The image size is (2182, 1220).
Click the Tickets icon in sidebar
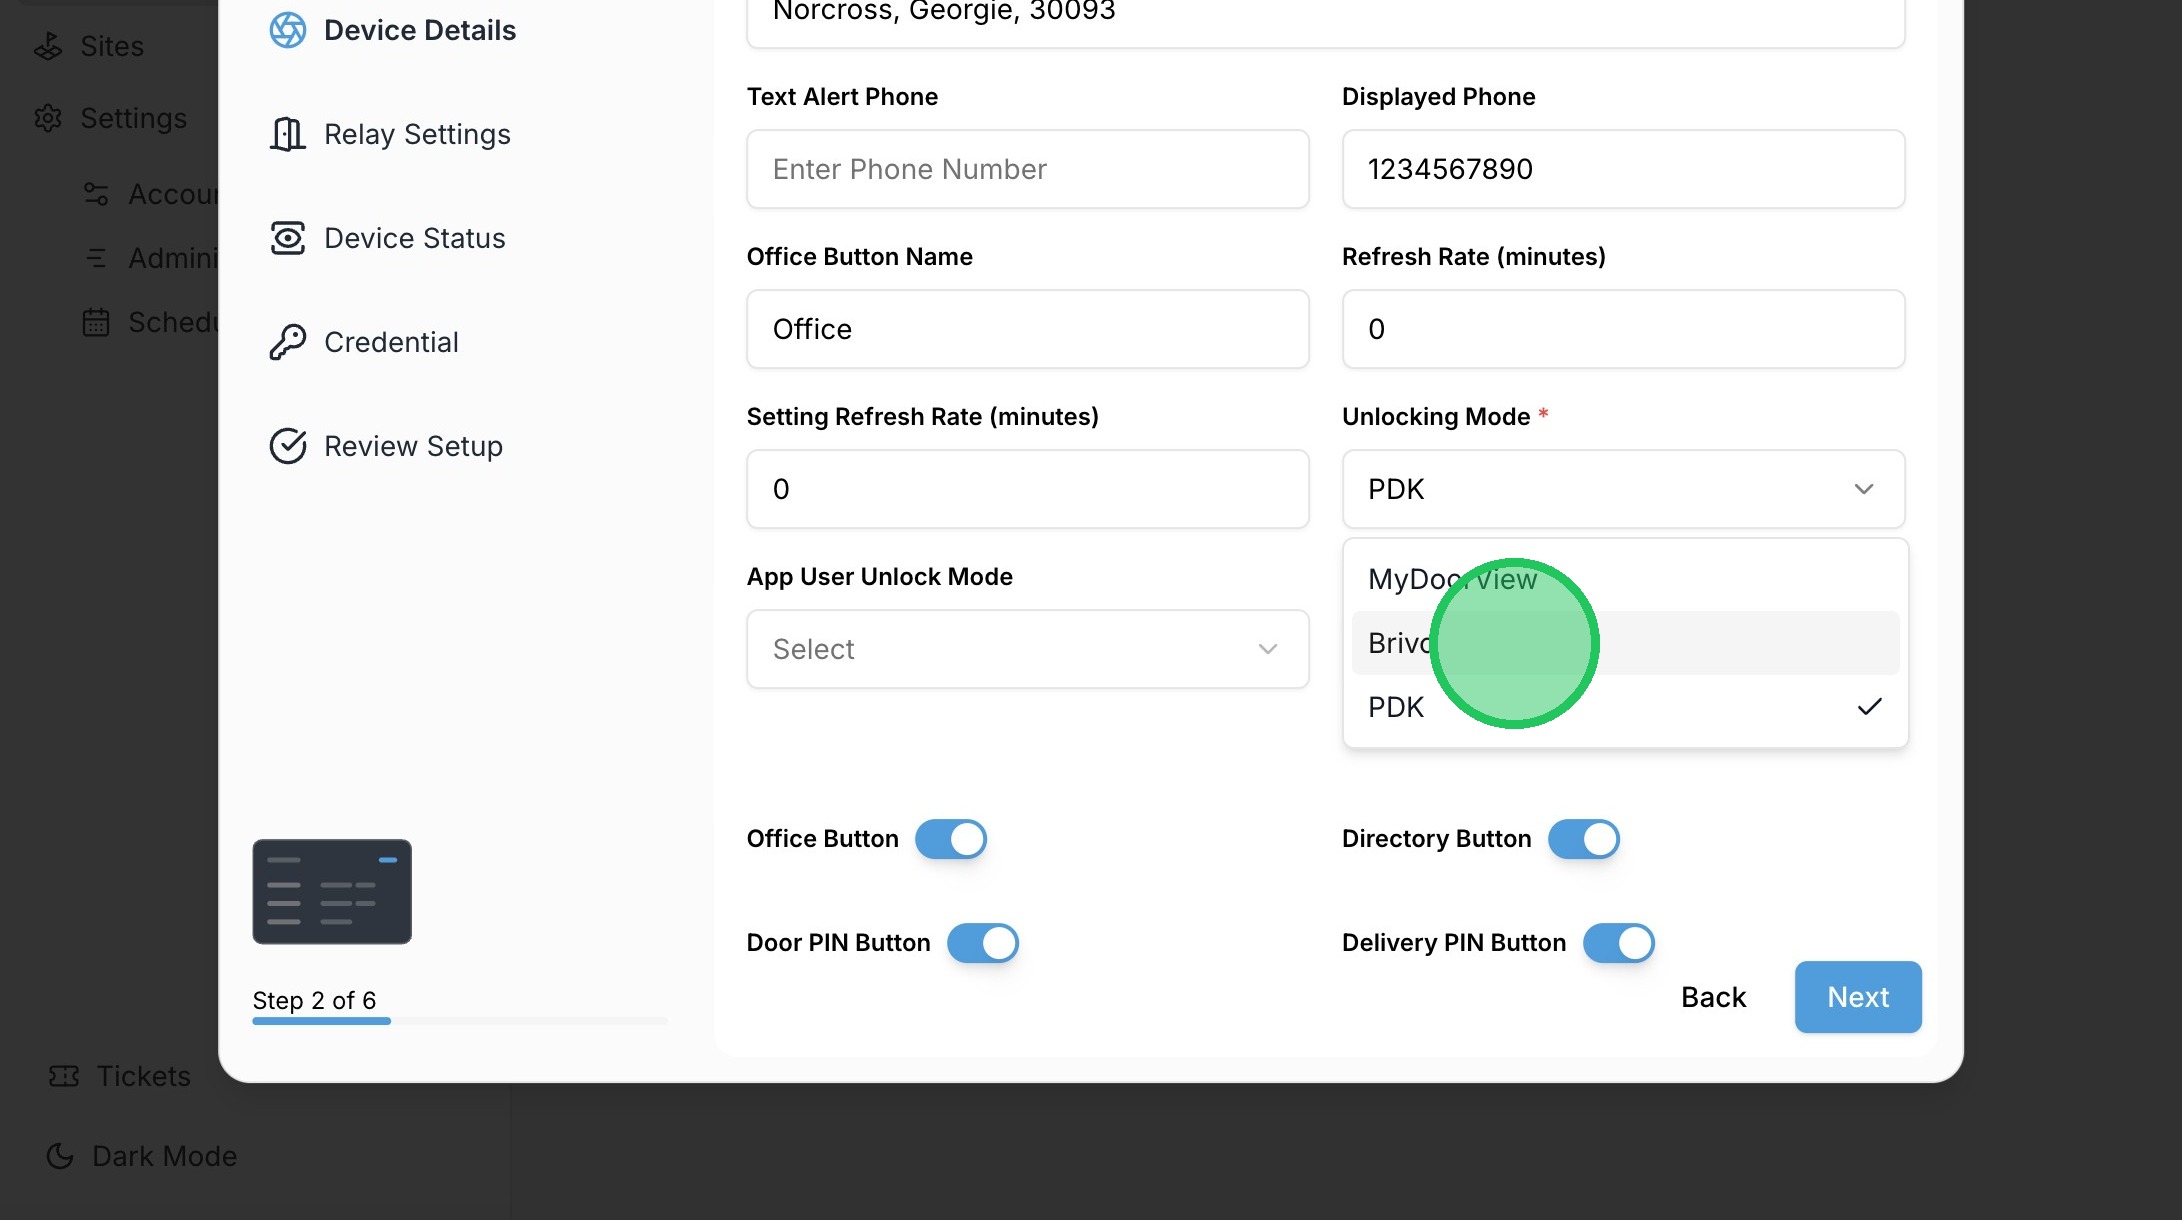coord(64,1076)
